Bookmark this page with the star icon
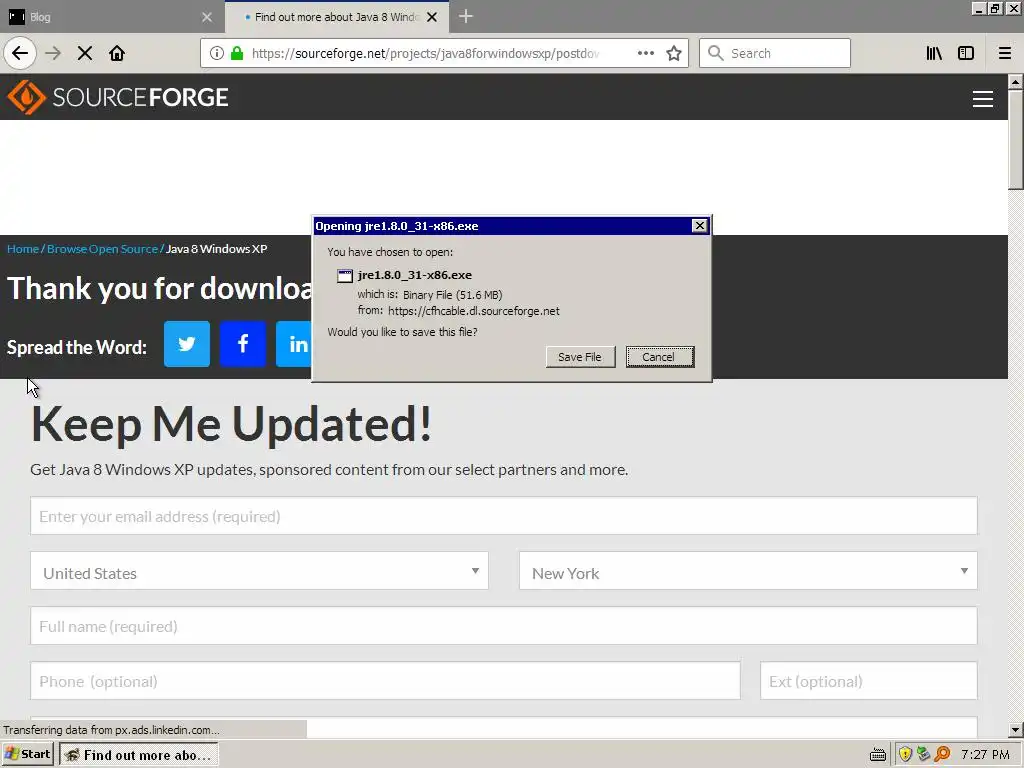1024x768 pixels. tap(674, 53)
